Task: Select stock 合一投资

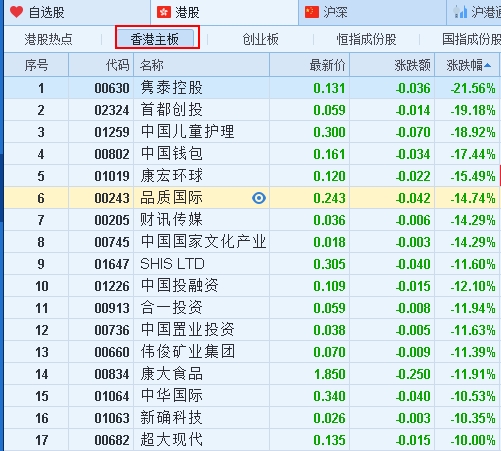Action: (172, 308)
